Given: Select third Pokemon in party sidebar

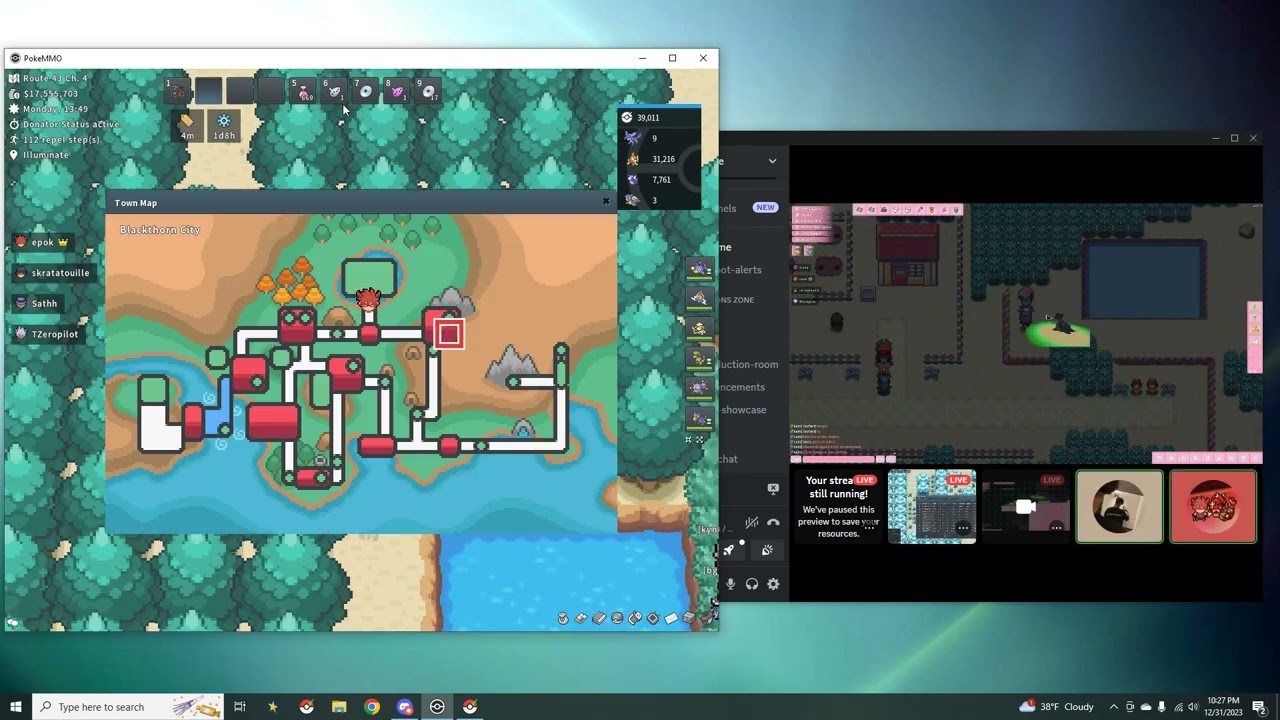Looking at the screenshot, I should (699, 328).
